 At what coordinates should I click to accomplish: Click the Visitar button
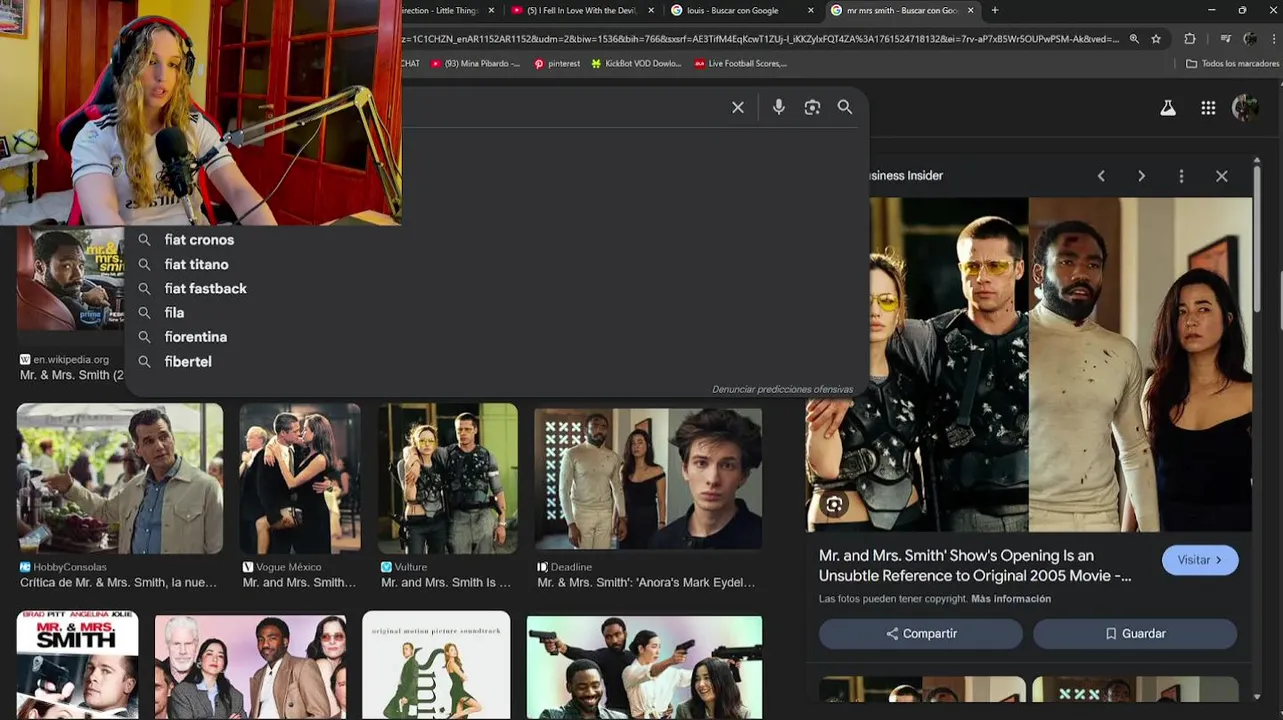click(1200, 560)
